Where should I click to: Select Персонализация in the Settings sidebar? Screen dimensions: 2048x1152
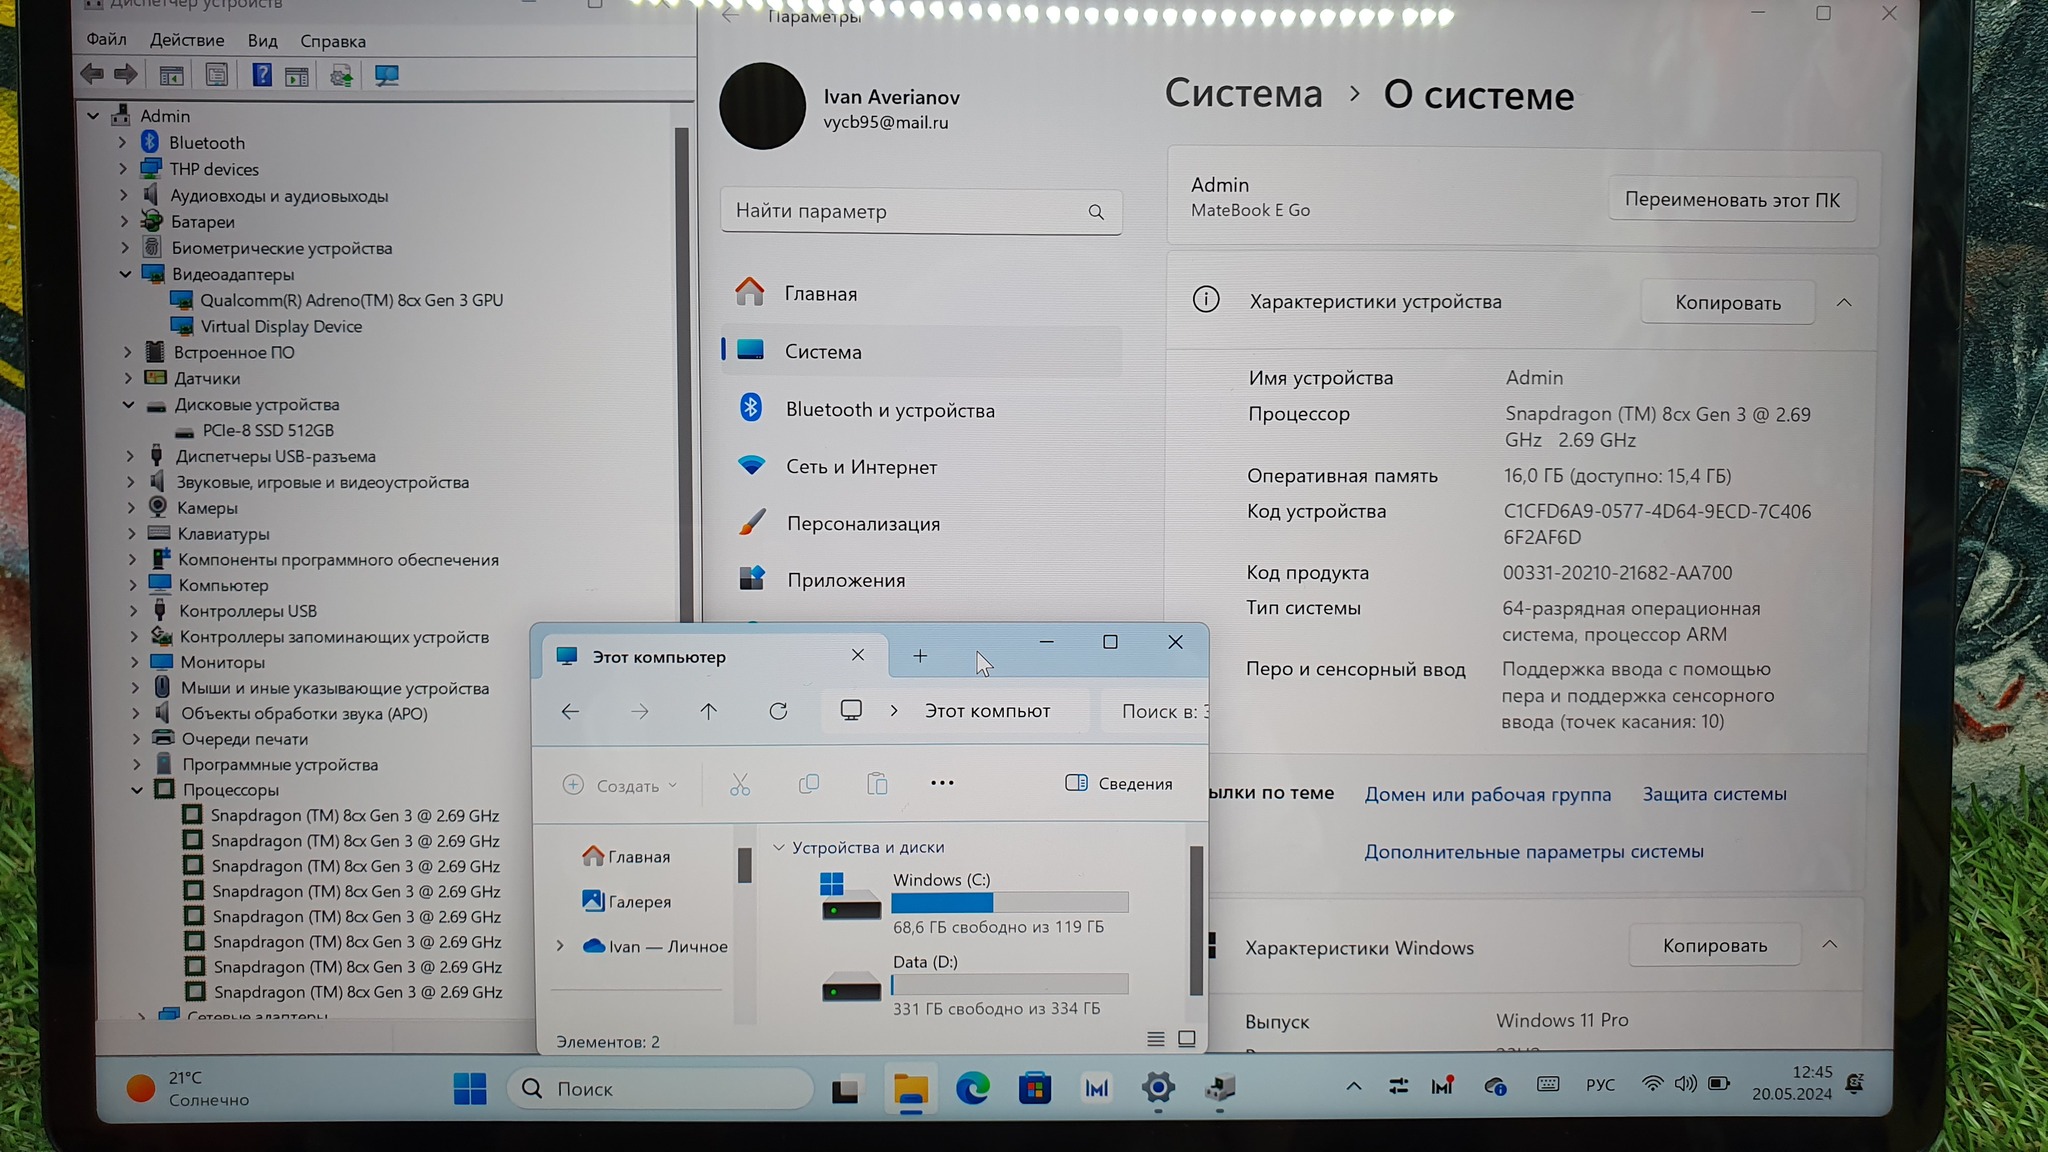pyautogui.click(x=862, y=523)
